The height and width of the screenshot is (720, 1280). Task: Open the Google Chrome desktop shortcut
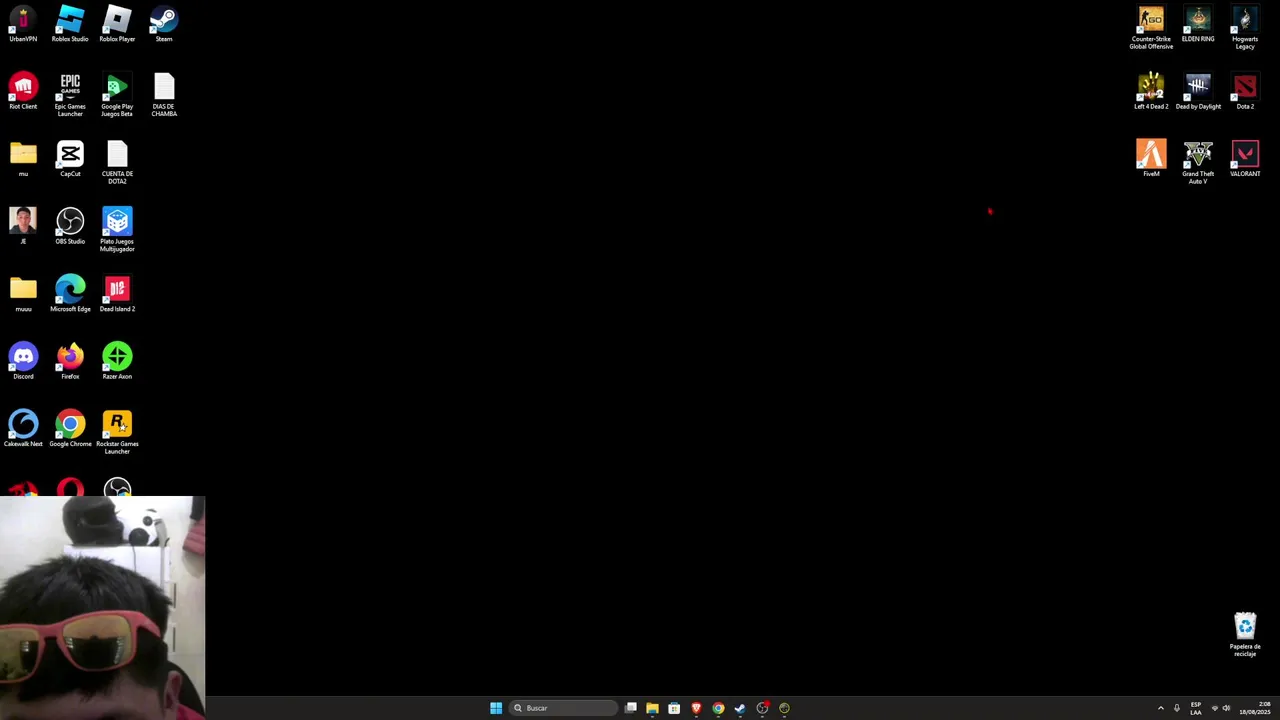point(70,428)
